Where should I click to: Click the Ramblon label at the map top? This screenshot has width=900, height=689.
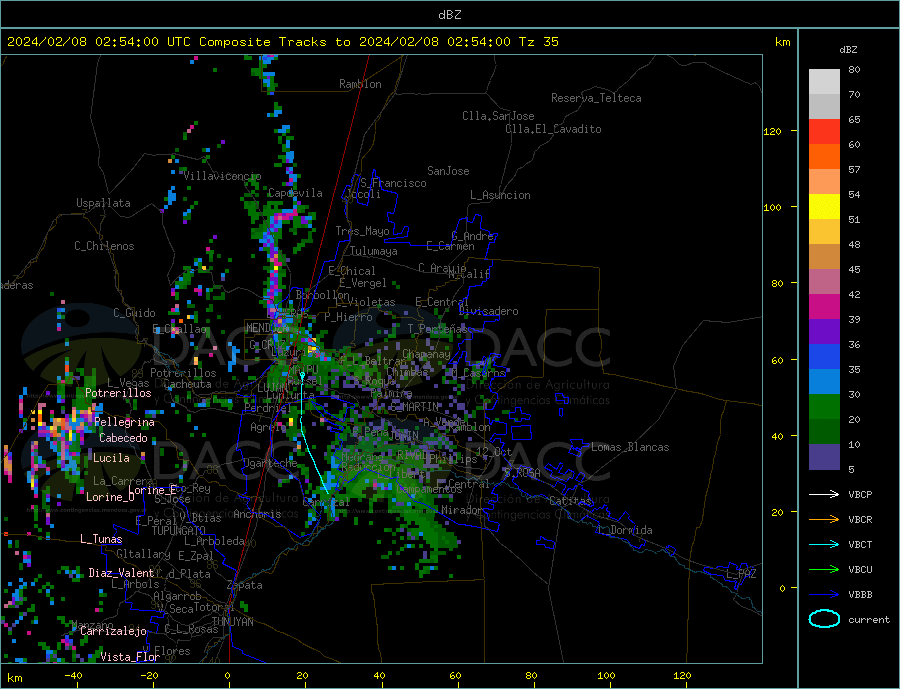pyautogui.click(x=360, y=84)
